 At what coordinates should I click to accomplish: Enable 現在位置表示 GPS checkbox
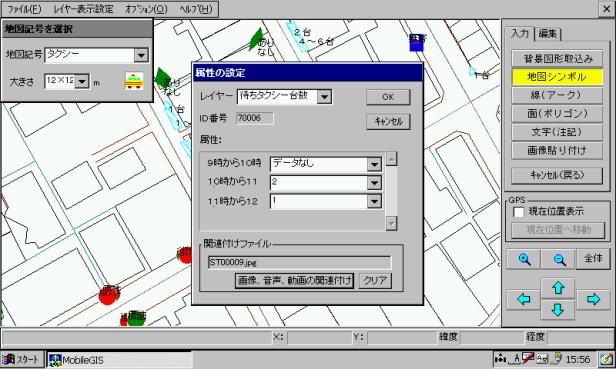[x=519, y=212]
